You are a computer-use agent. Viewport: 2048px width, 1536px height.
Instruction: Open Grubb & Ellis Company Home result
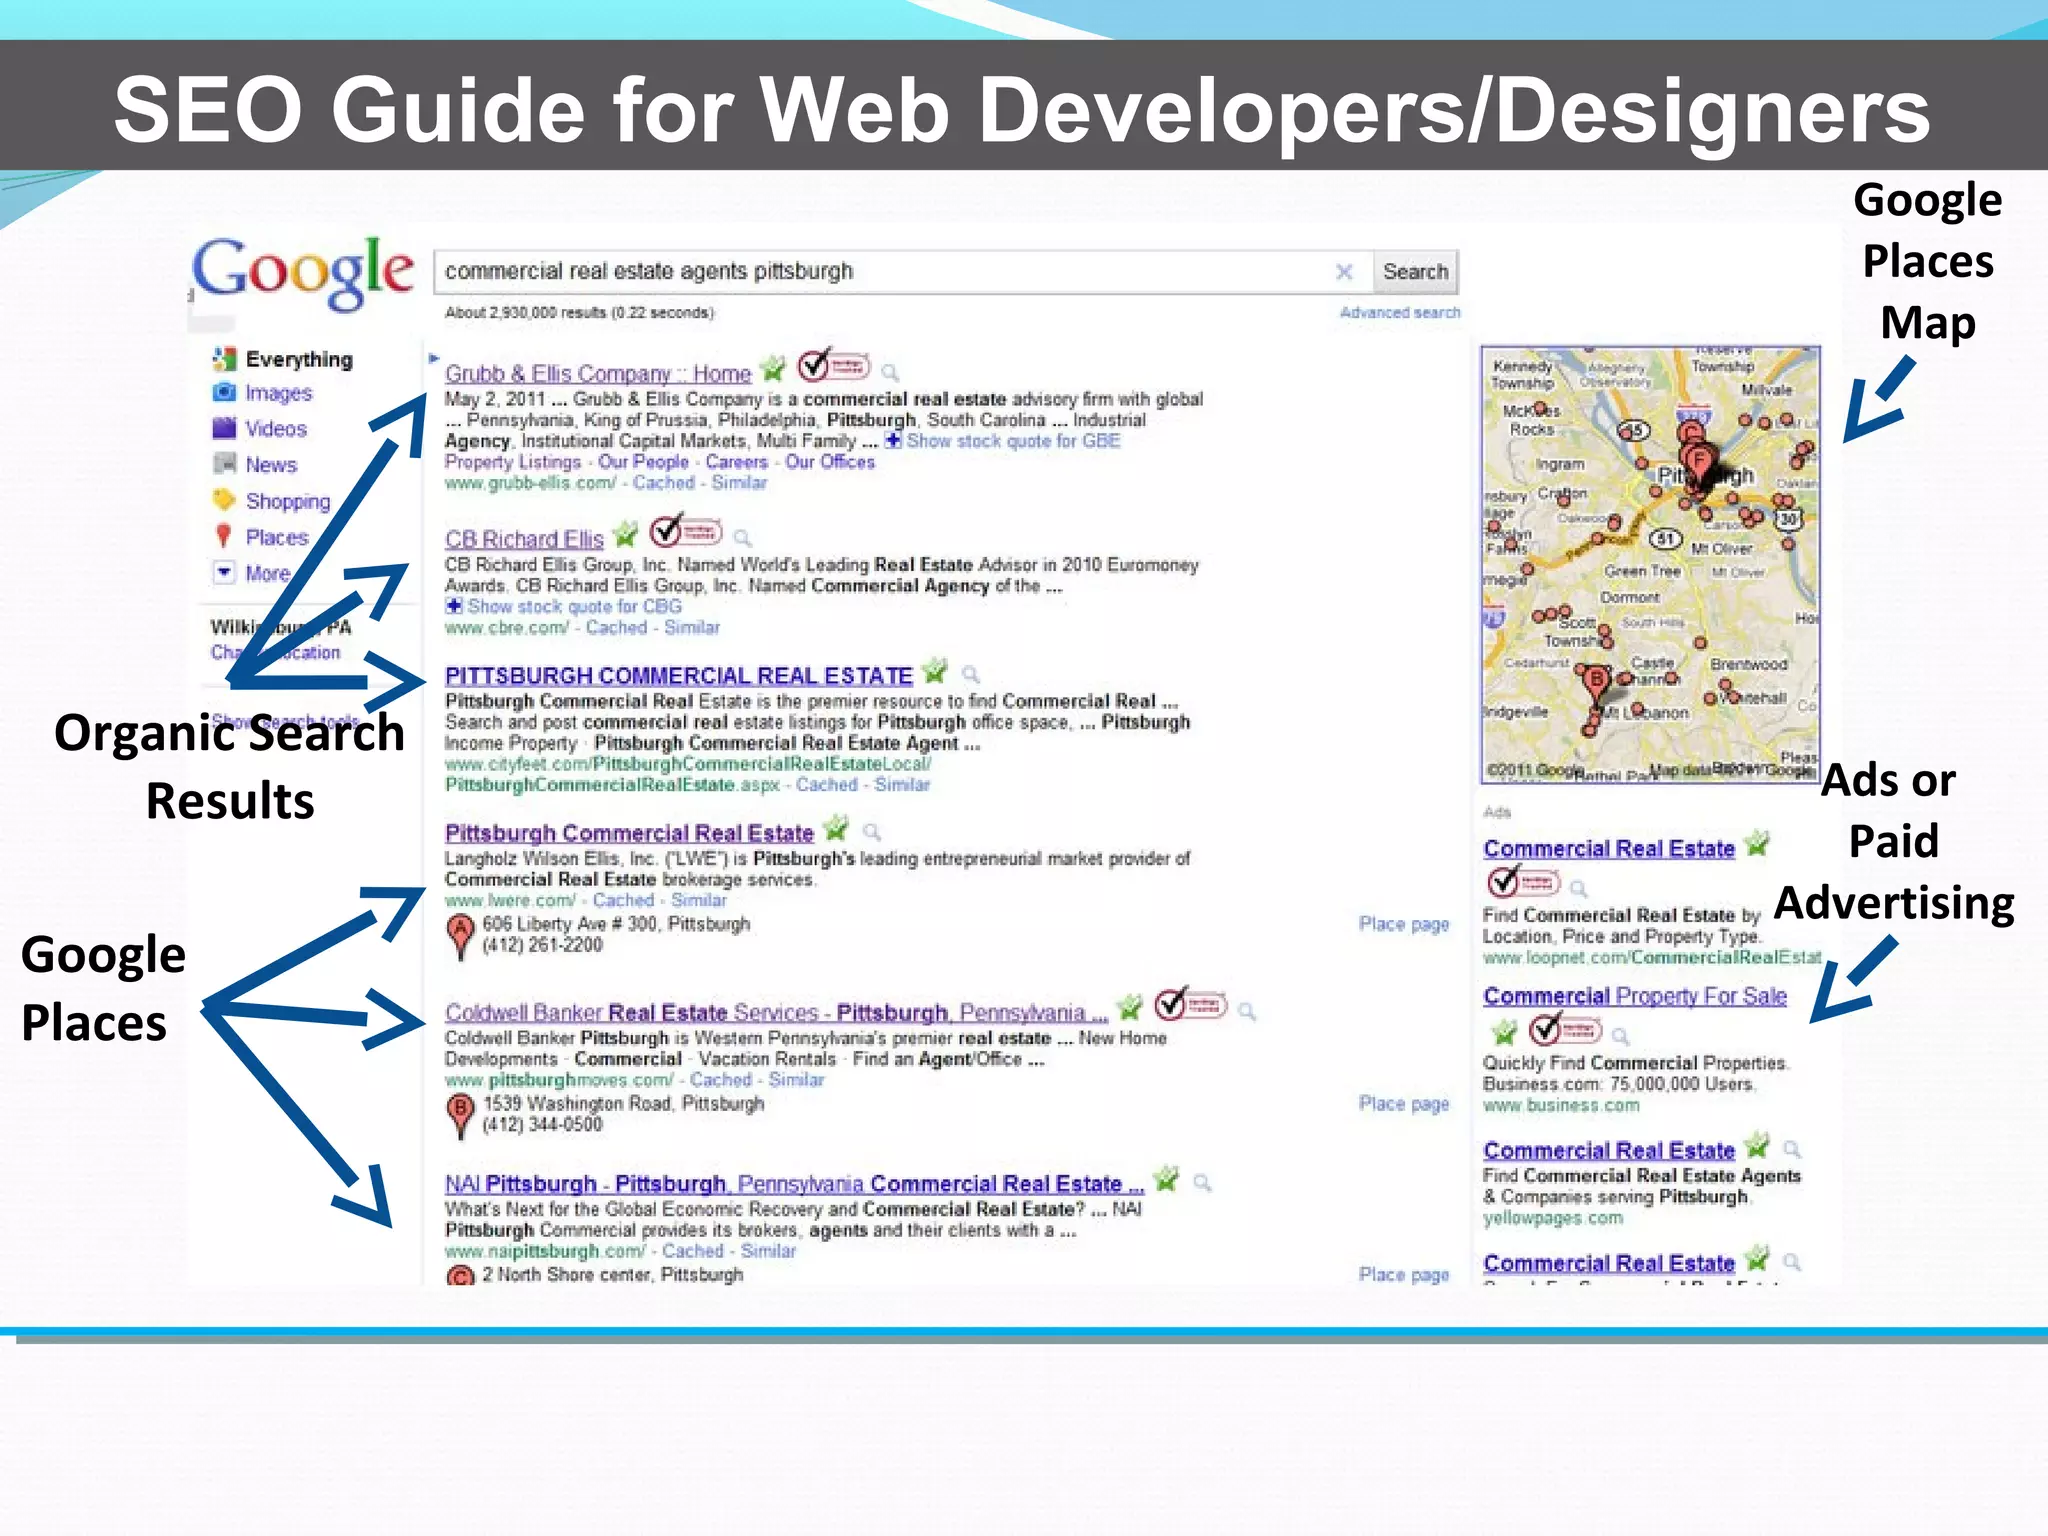pyautogui.click(x=598, y=374)
